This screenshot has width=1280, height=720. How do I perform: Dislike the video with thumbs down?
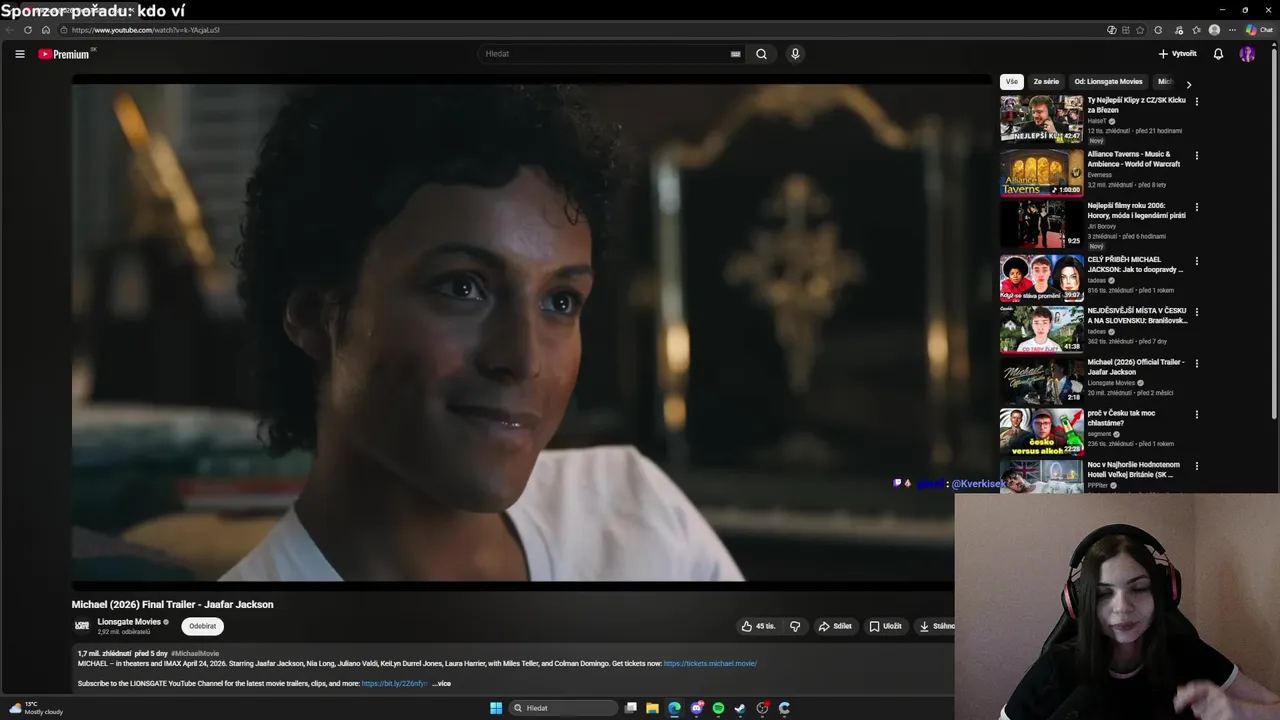point(795,626)
